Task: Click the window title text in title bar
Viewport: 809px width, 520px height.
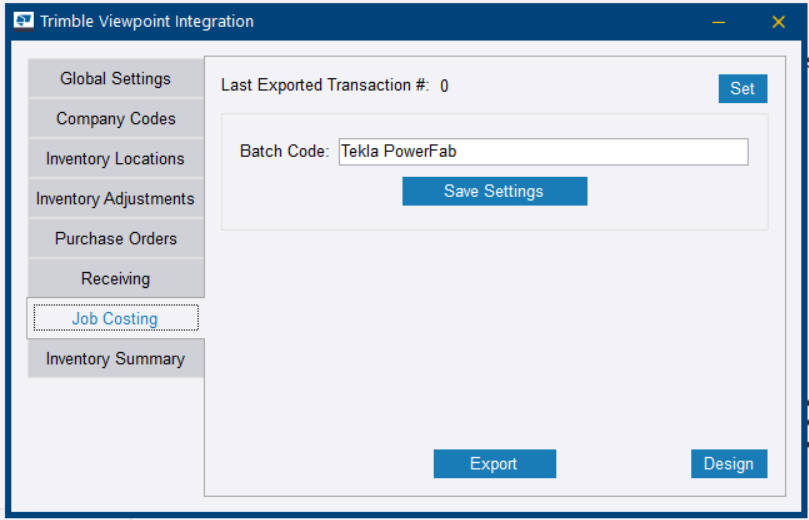Action: (x=147, y=22)
